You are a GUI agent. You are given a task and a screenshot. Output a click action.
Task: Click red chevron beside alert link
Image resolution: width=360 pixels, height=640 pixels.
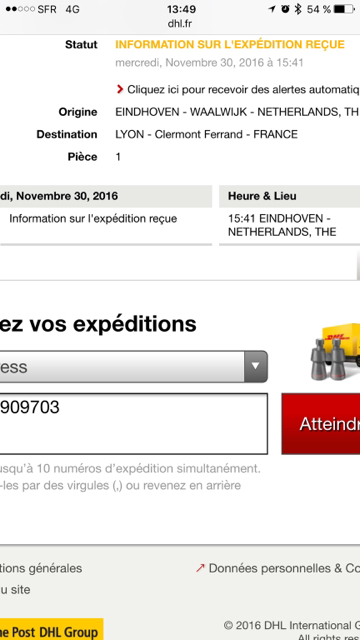click(x=120, y=89)
